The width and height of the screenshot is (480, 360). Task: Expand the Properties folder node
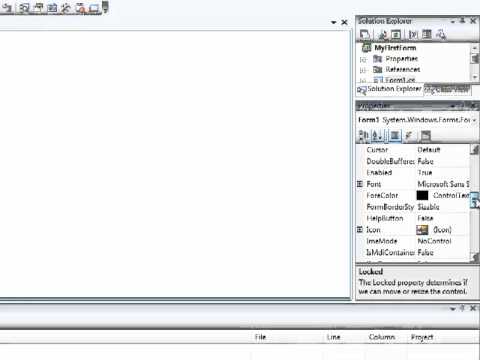coord(363,60)
